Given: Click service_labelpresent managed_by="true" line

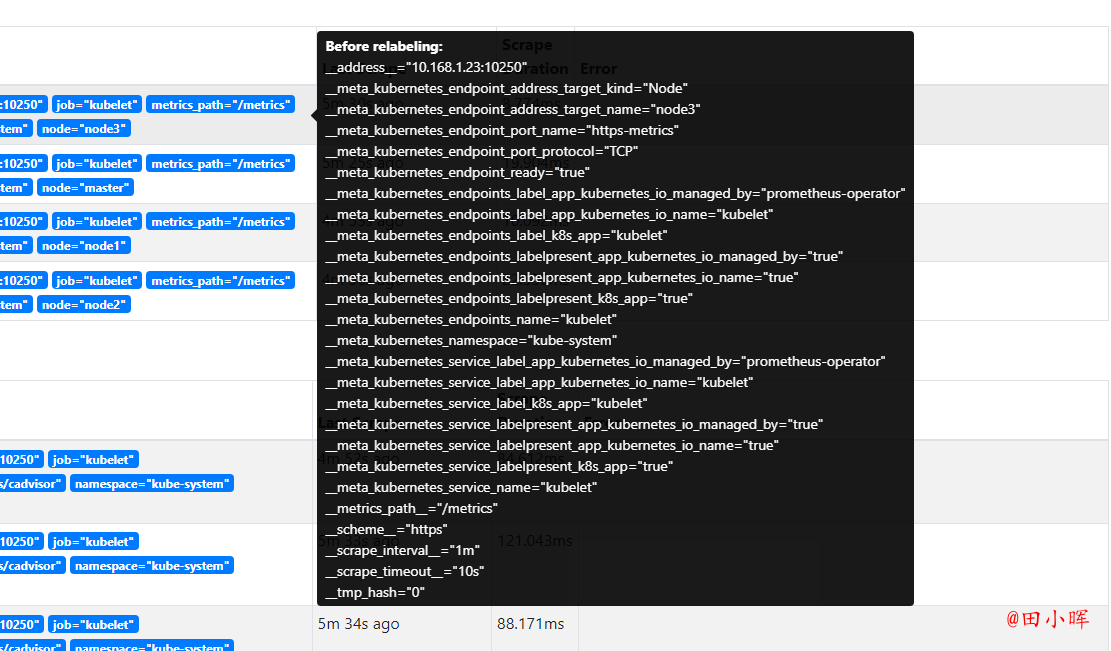Looking at the screenshot, I should [x=574, y=424].
